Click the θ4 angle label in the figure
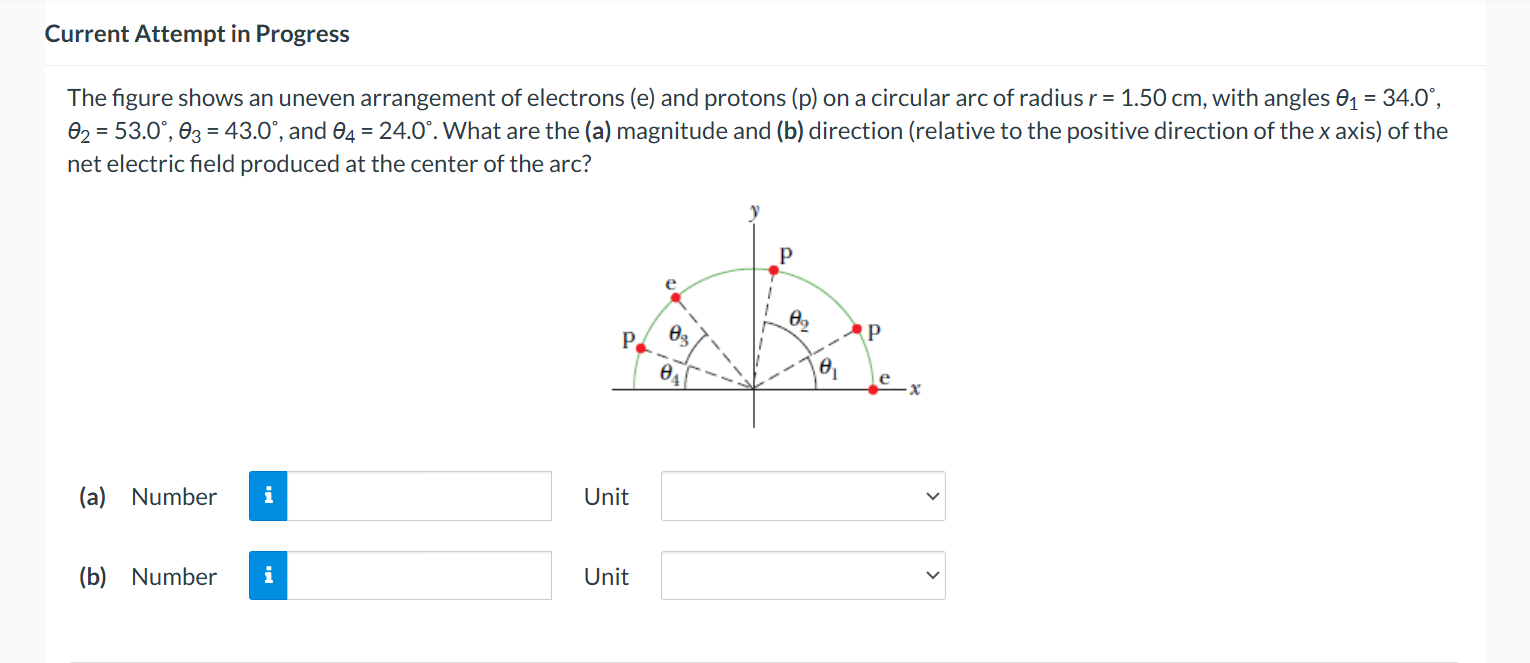 point(669,372)
